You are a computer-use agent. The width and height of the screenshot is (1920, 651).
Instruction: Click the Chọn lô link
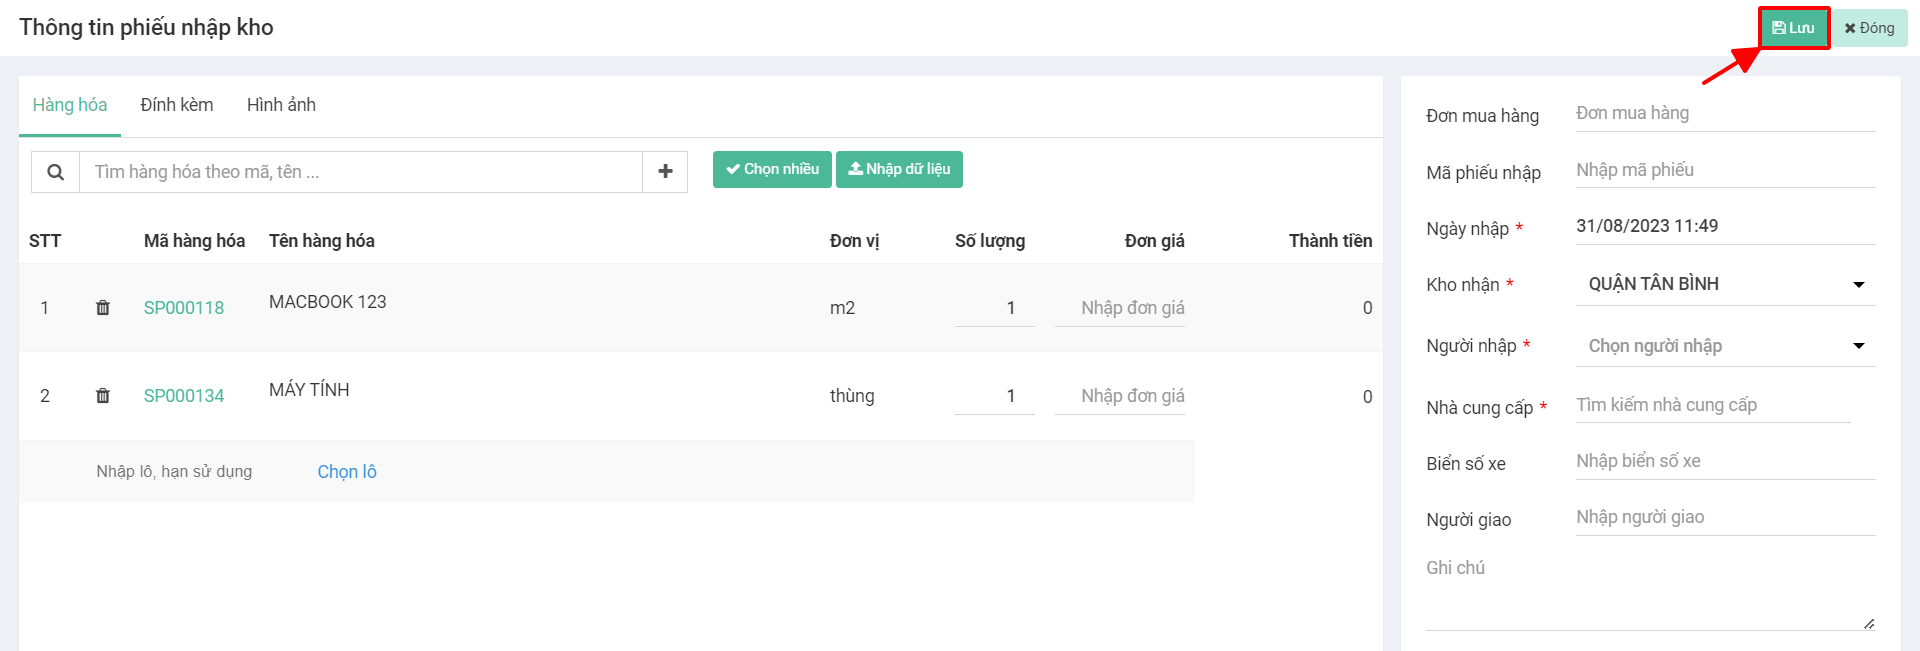pyautogui.click(x=347, y=472)
